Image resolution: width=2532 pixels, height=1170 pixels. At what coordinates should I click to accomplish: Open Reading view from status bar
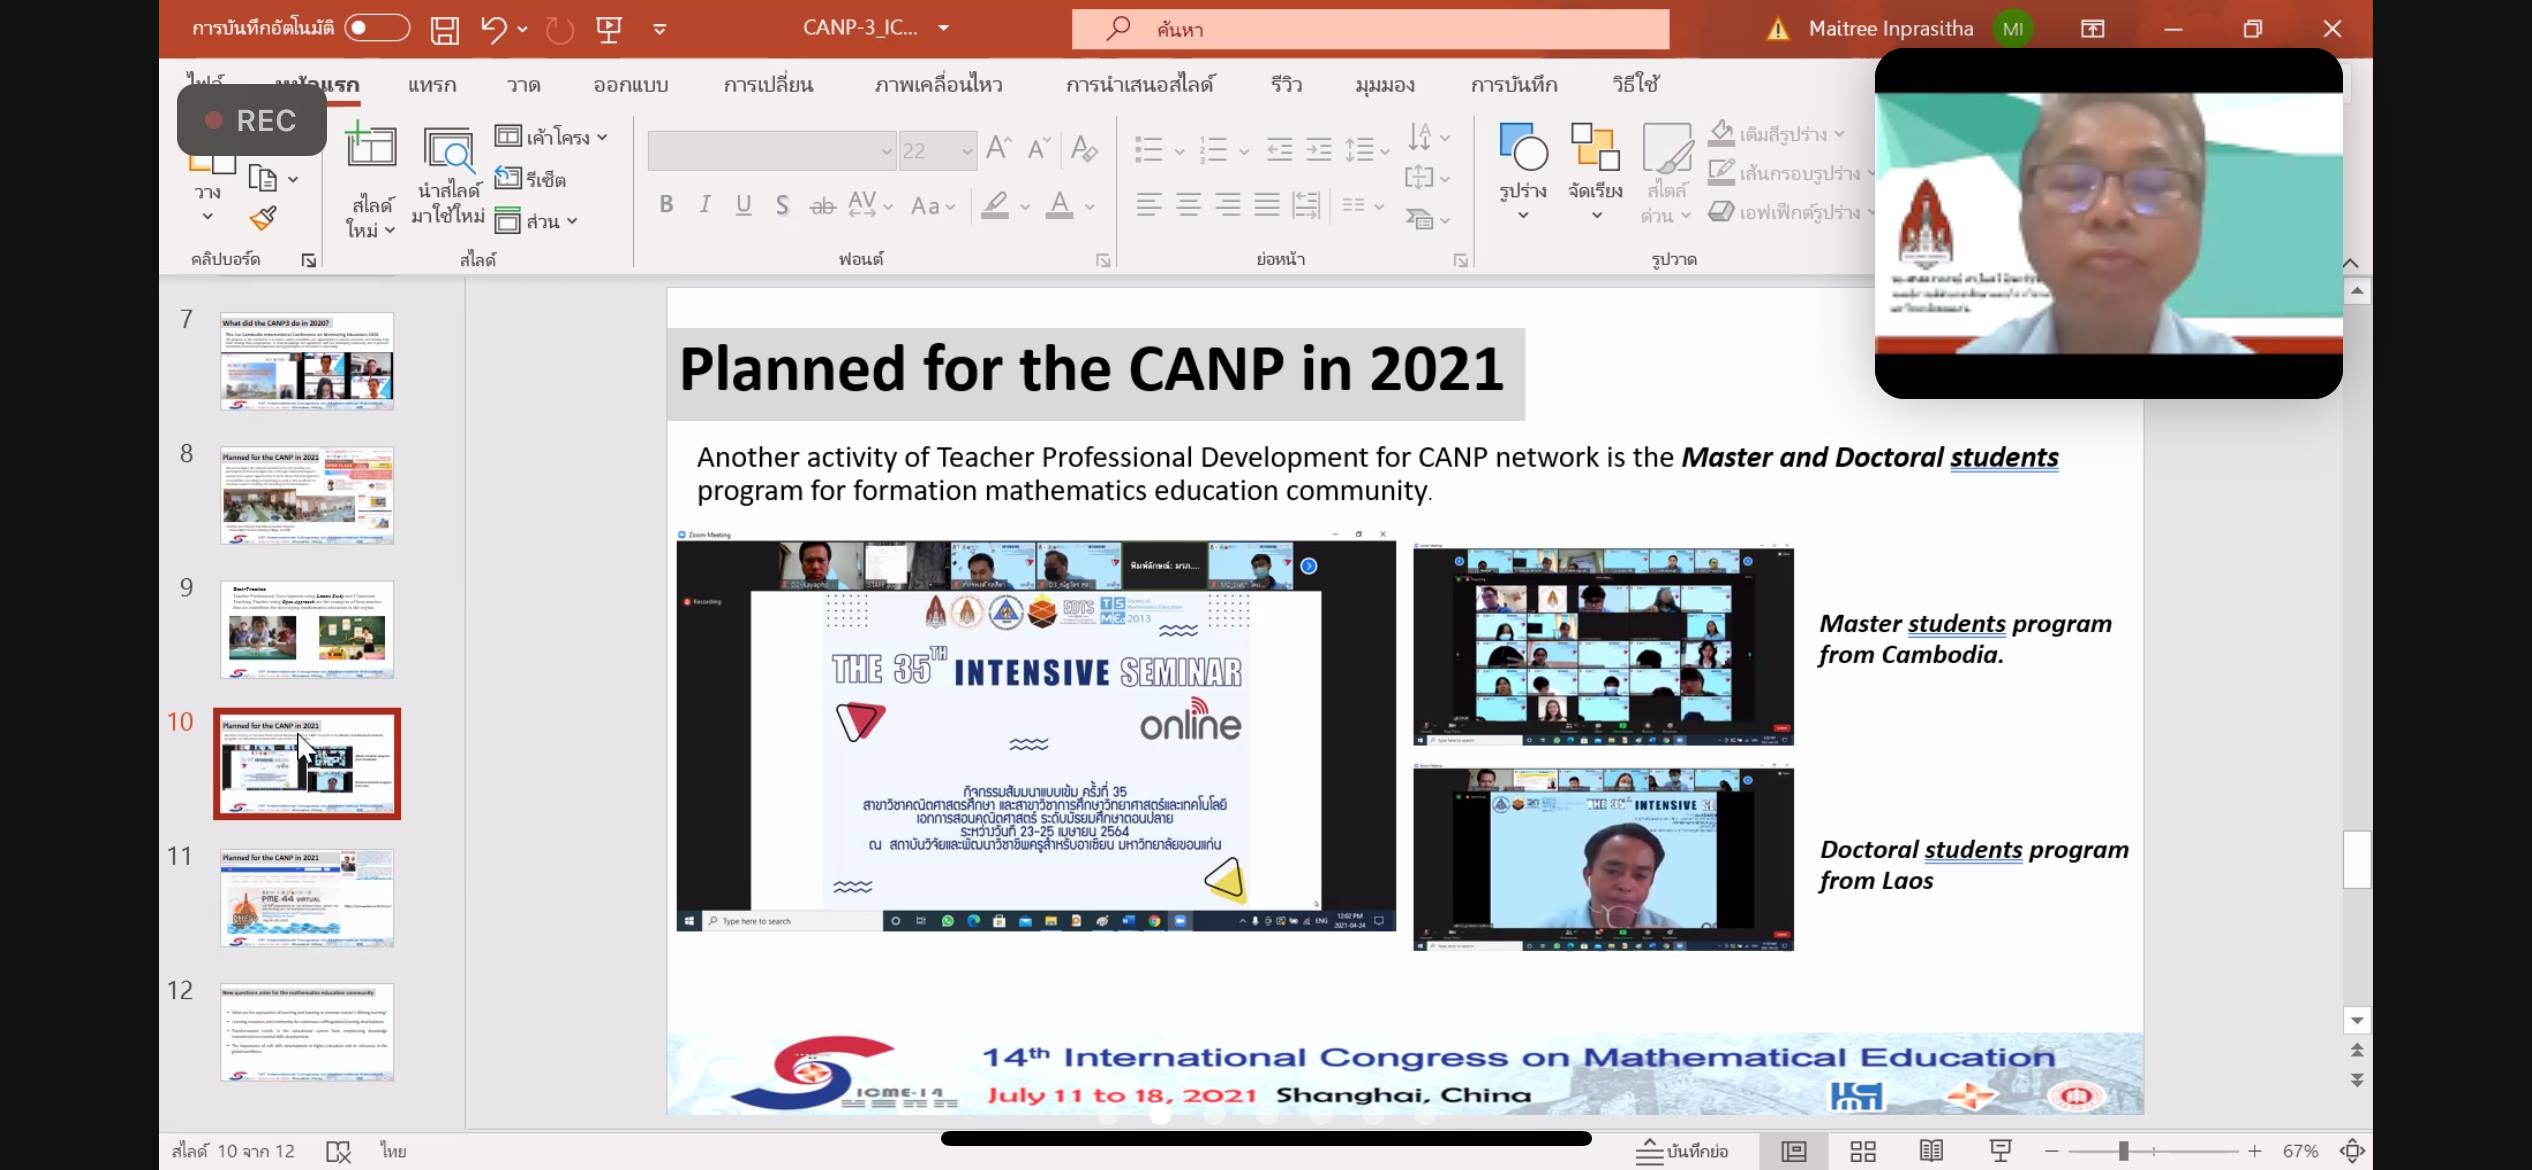pyautogui.click(x=1931, y=1151)
